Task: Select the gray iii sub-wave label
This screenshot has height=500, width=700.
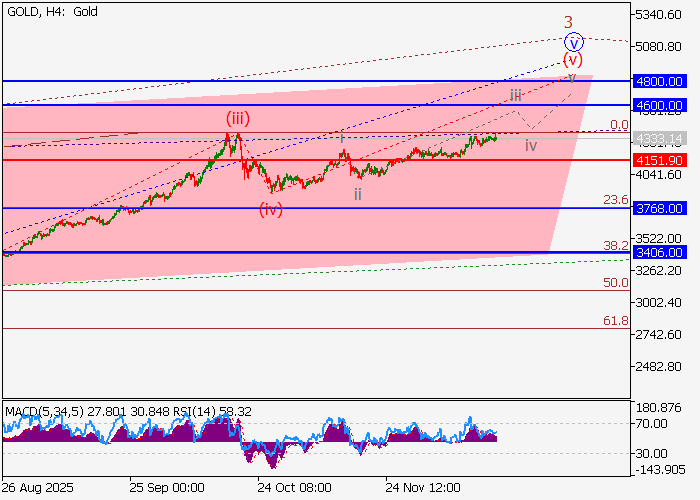Action: 515,95
